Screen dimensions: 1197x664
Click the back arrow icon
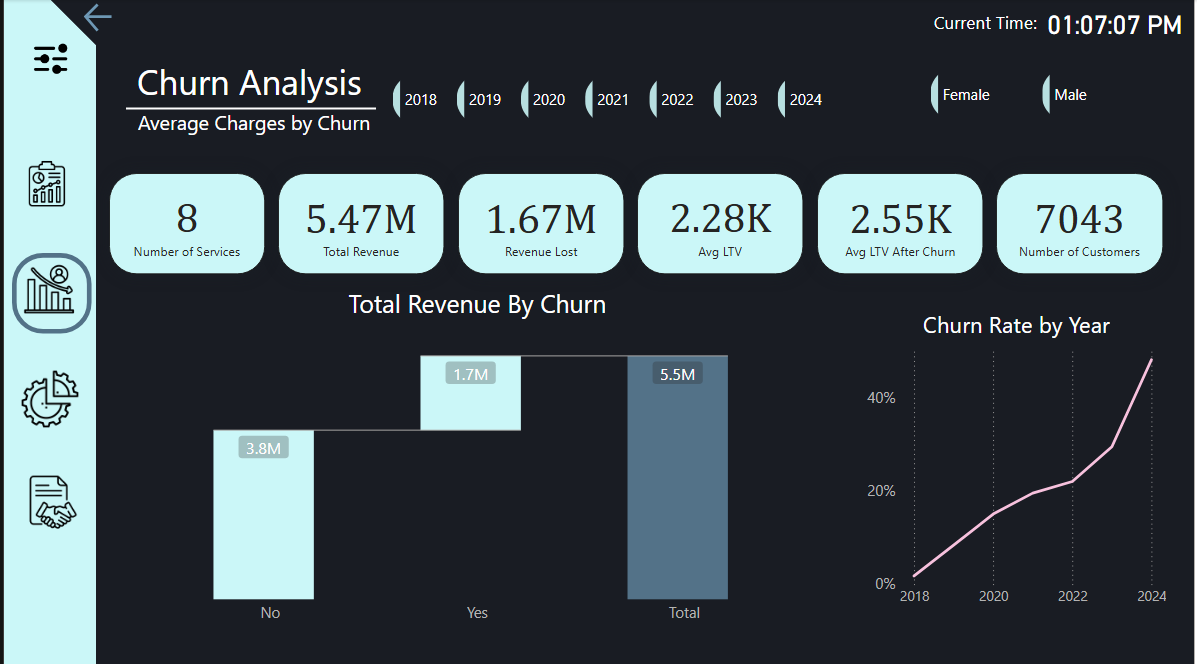(x=97, y=17)
